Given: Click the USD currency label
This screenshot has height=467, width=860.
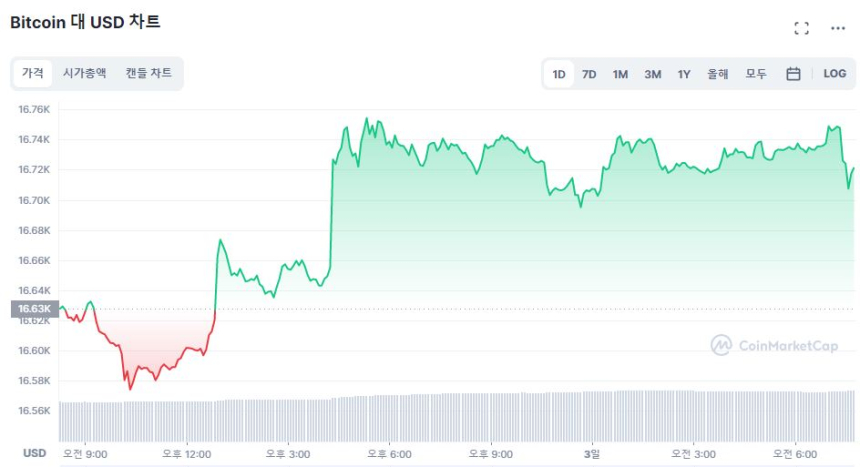Looking at the screenshot, I should 34,453.
